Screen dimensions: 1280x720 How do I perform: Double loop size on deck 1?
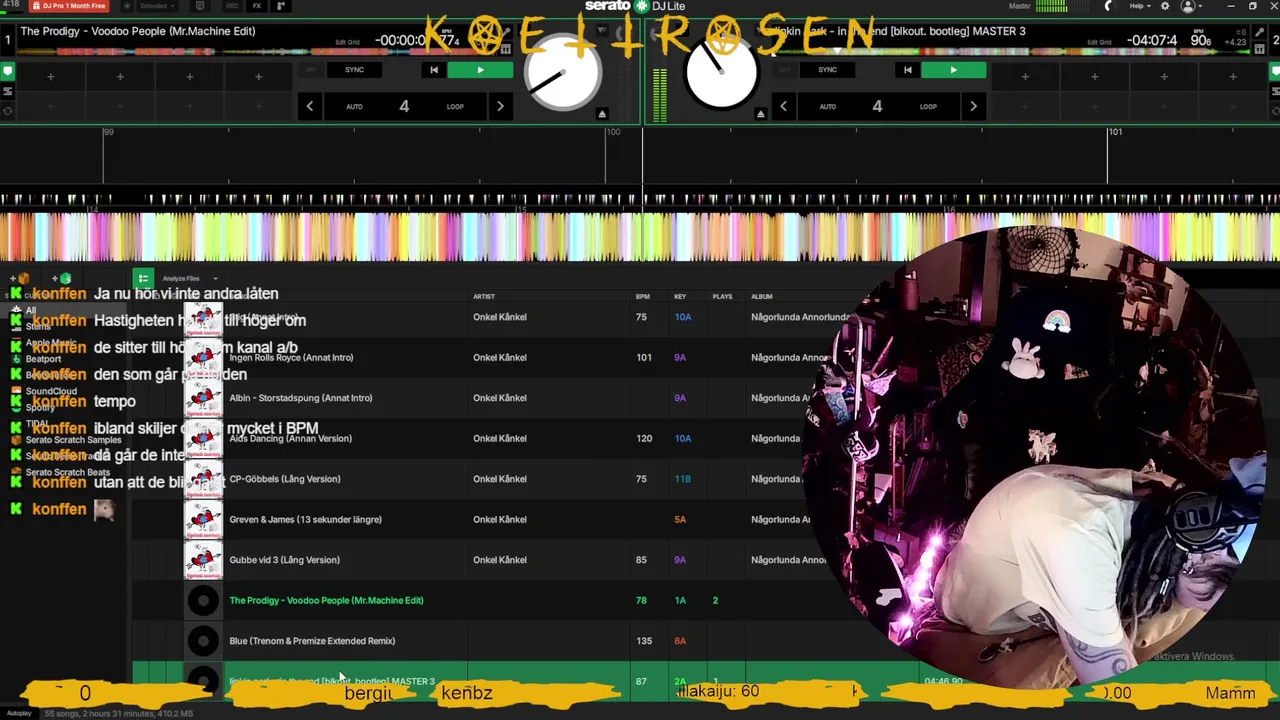coord(500,106)
